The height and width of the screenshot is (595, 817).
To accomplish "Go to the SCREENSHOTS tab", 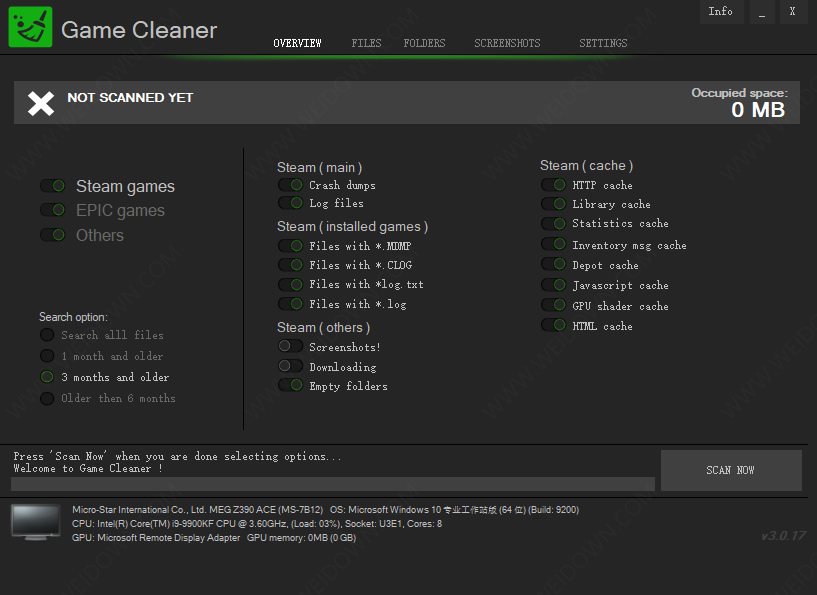I will tap(507, 43).
